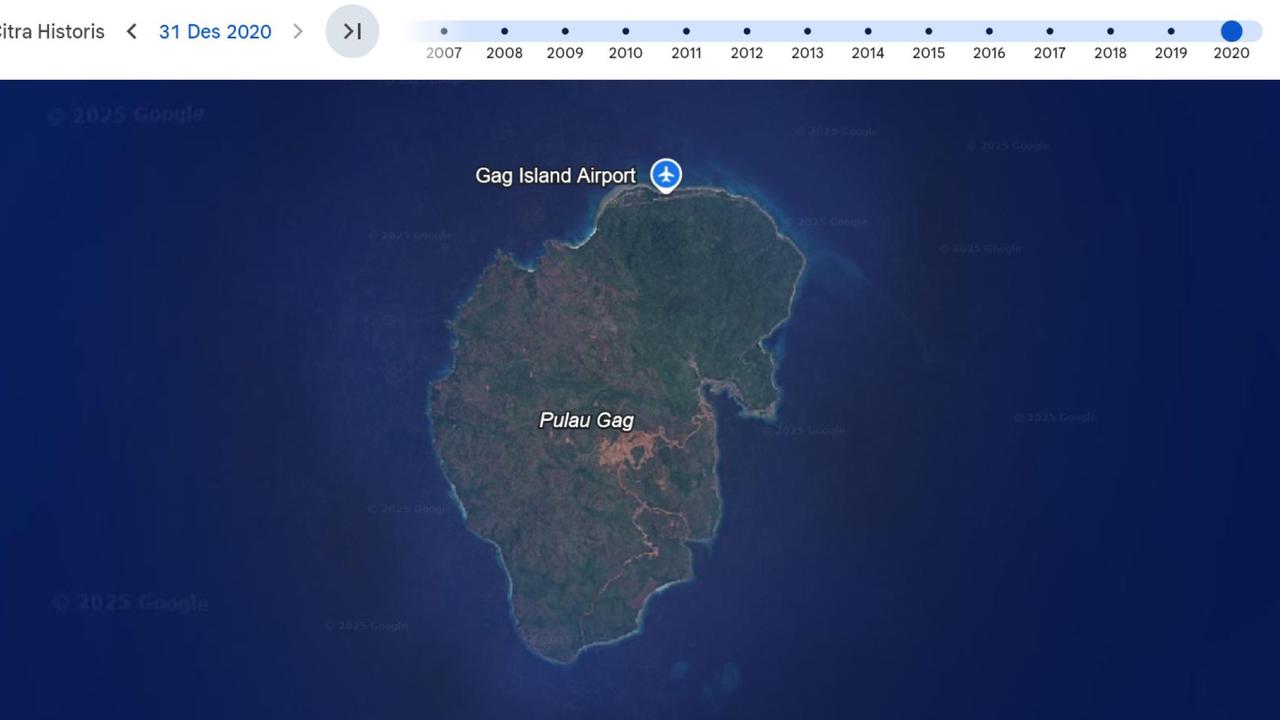Screen dimensions: 1280x720
Task: Select the 2009 timeline marker
Action: (565, 32)
